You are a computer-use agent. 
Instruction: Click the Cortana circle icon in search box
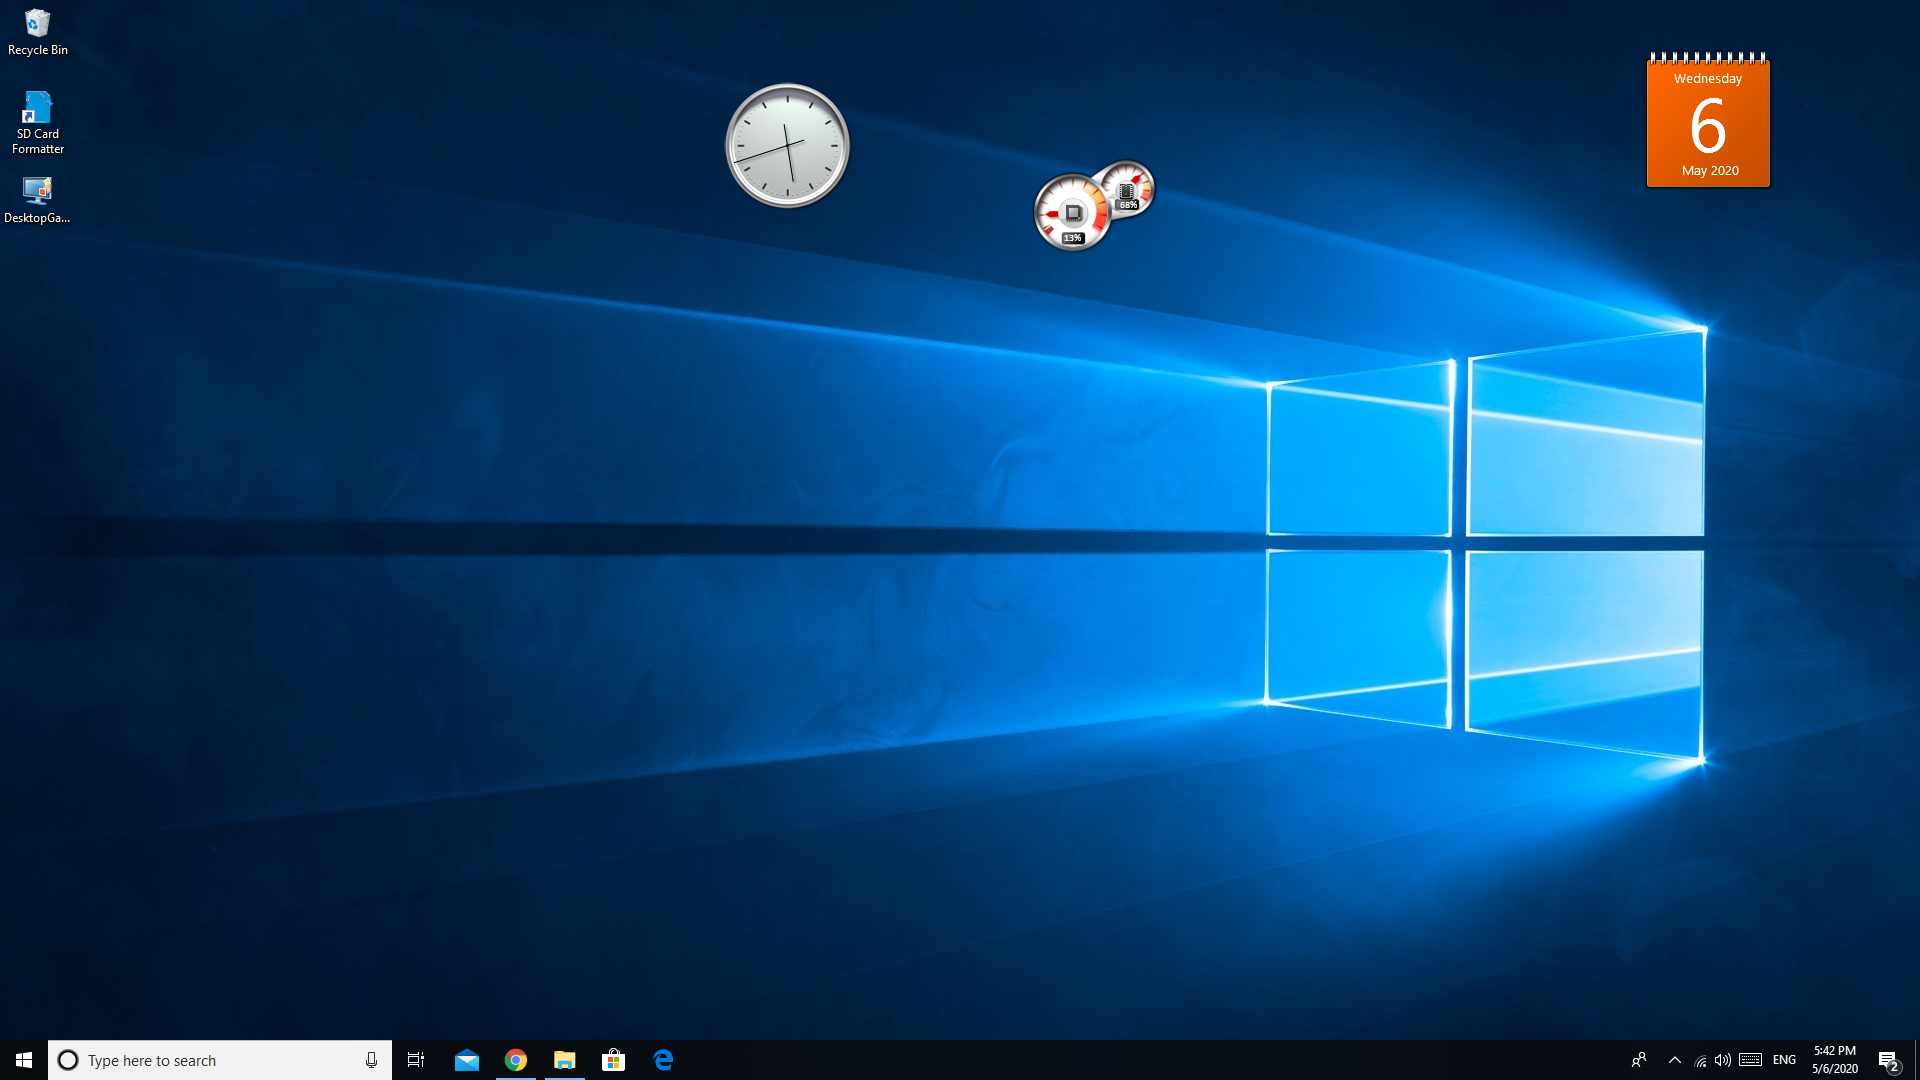click(x=68, y=1060)
